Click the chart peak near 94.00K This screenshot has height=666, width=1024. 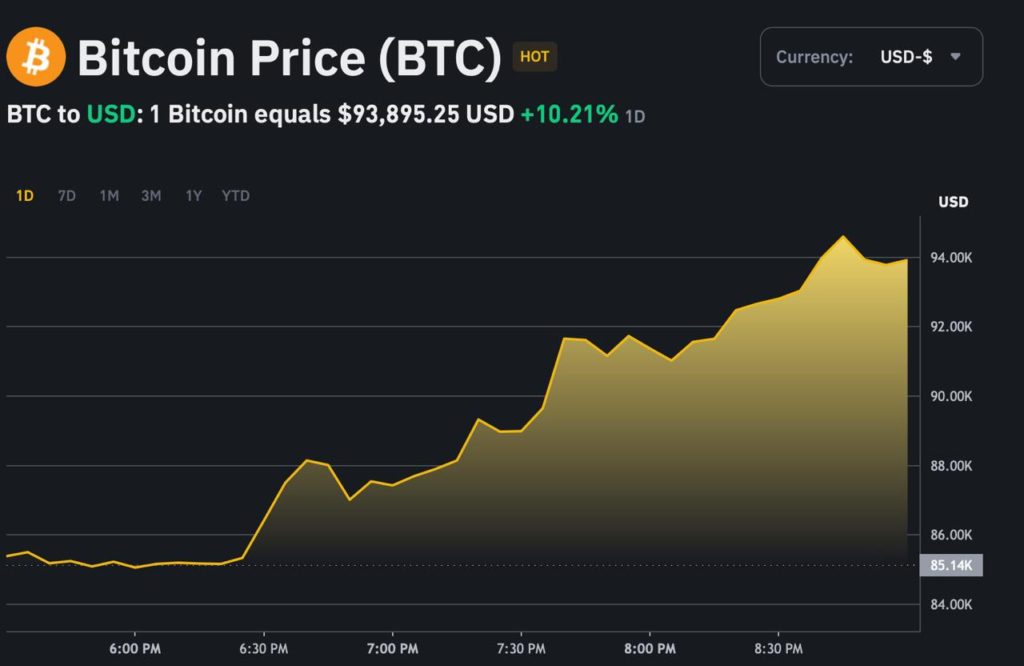click(x=843, y=237)
